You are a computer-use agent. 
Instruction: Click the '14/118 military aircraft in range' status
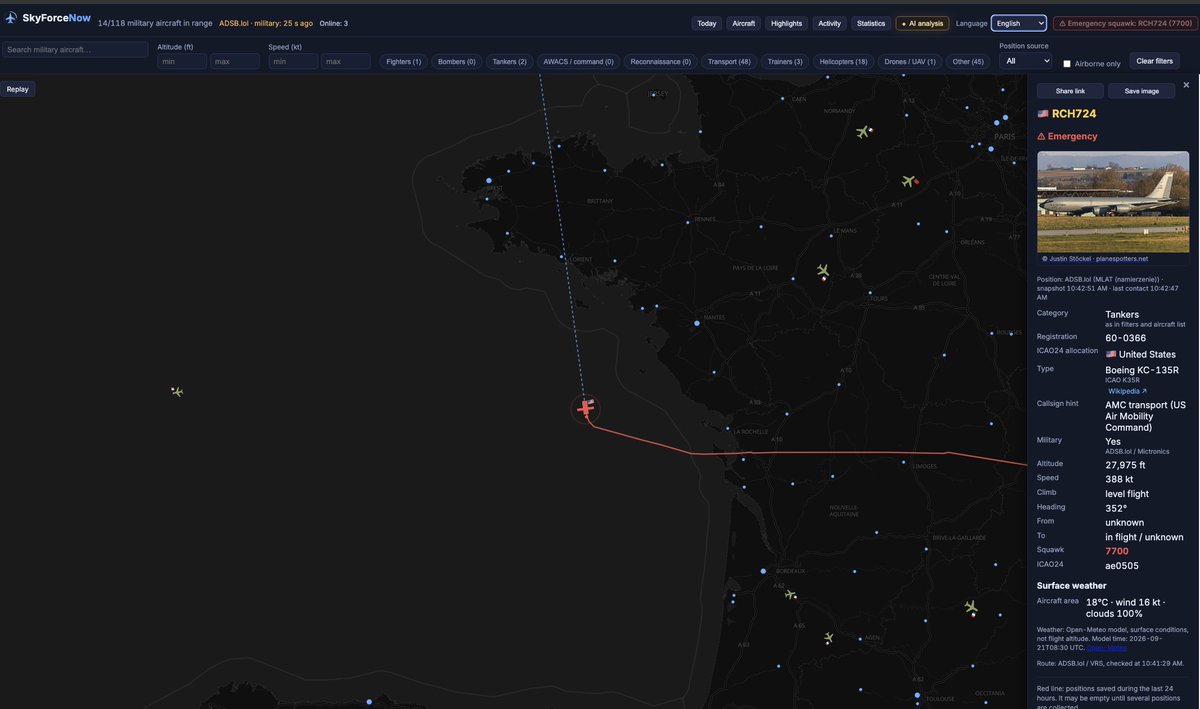point(155,23)
